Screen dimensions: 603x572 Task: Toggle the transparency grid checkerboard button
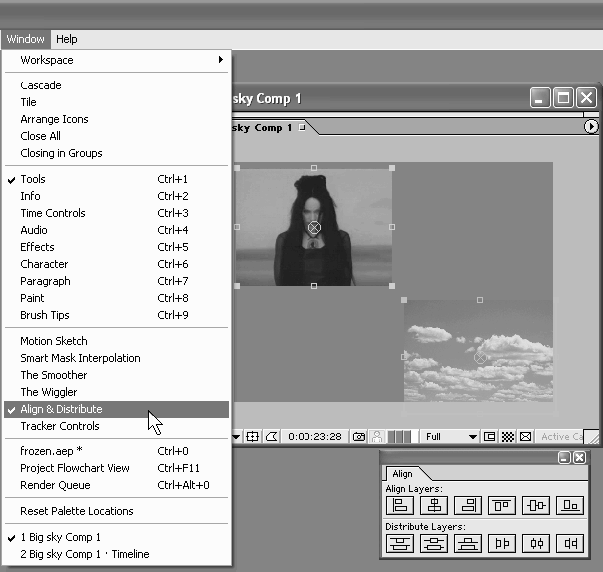507,437
